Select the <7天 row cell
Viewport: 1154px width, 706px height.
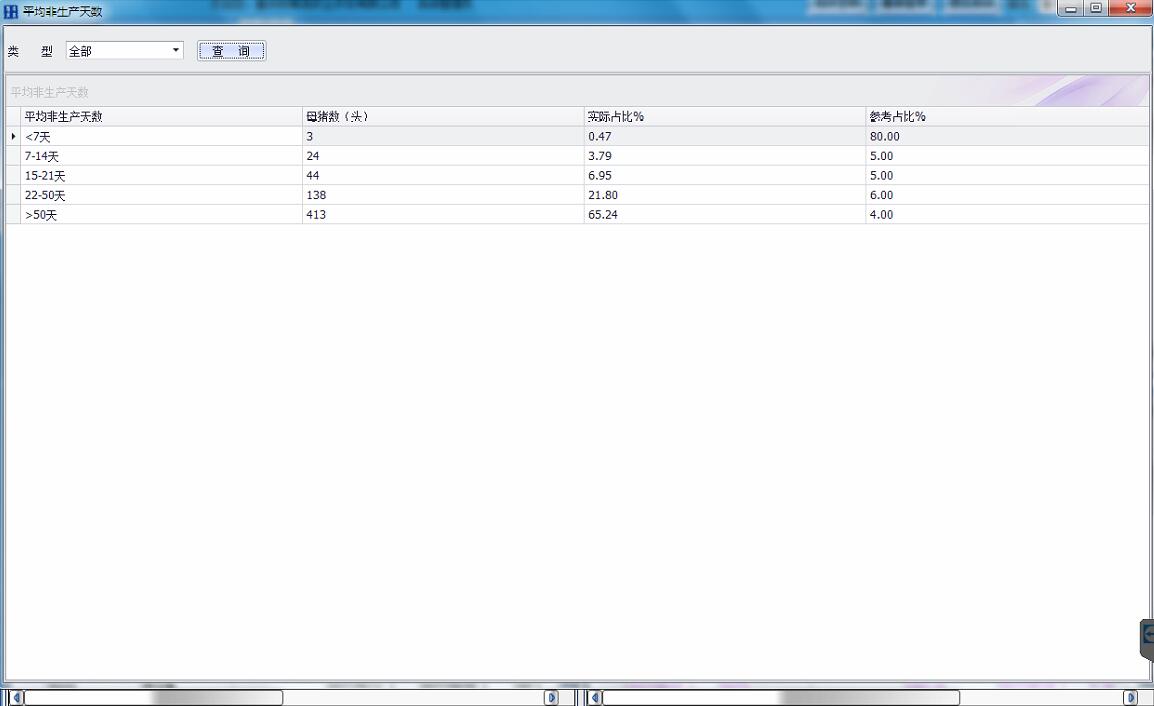161,136
